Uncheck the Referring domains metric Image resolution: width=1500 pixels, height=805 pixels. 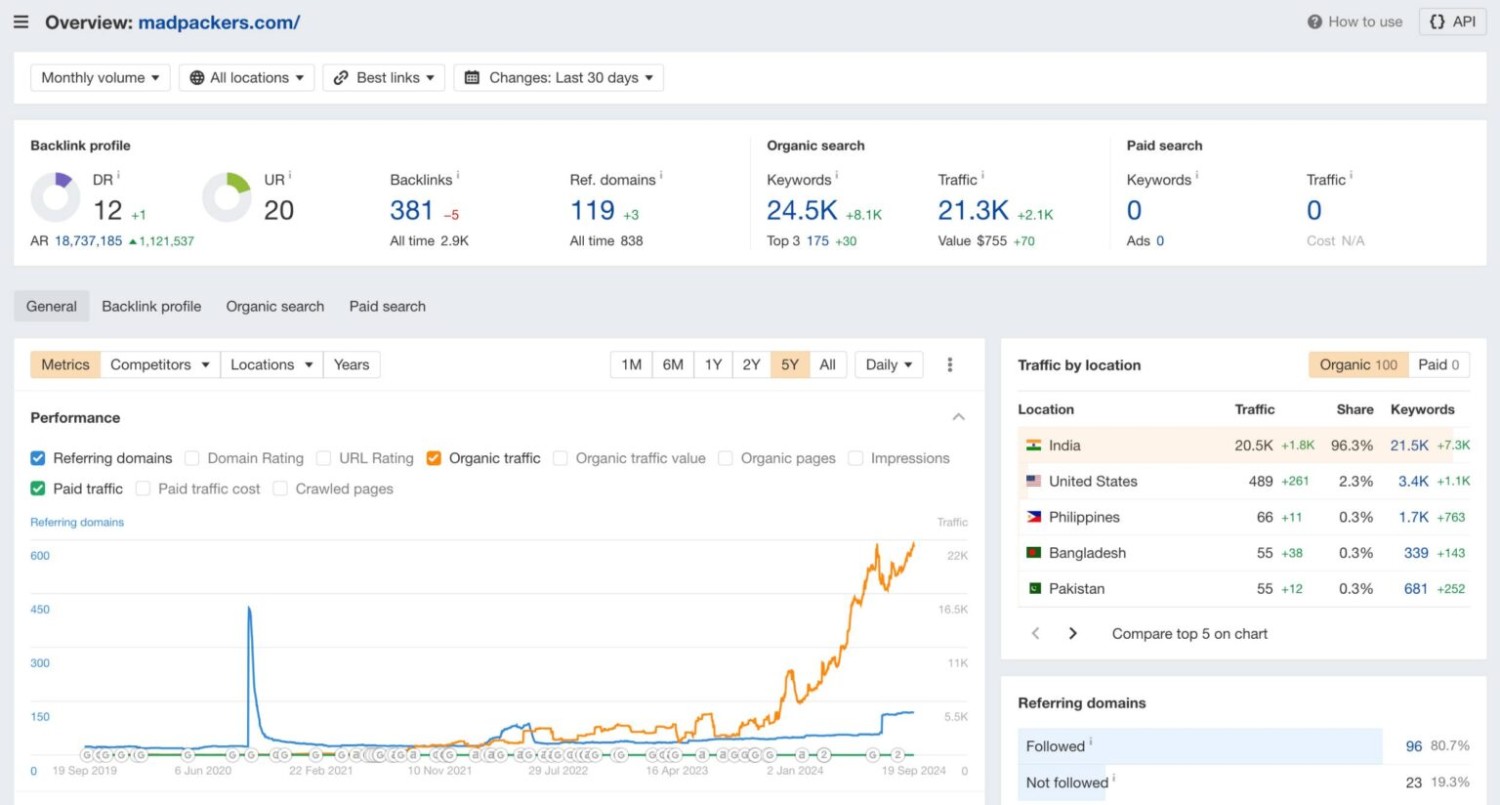37,458
